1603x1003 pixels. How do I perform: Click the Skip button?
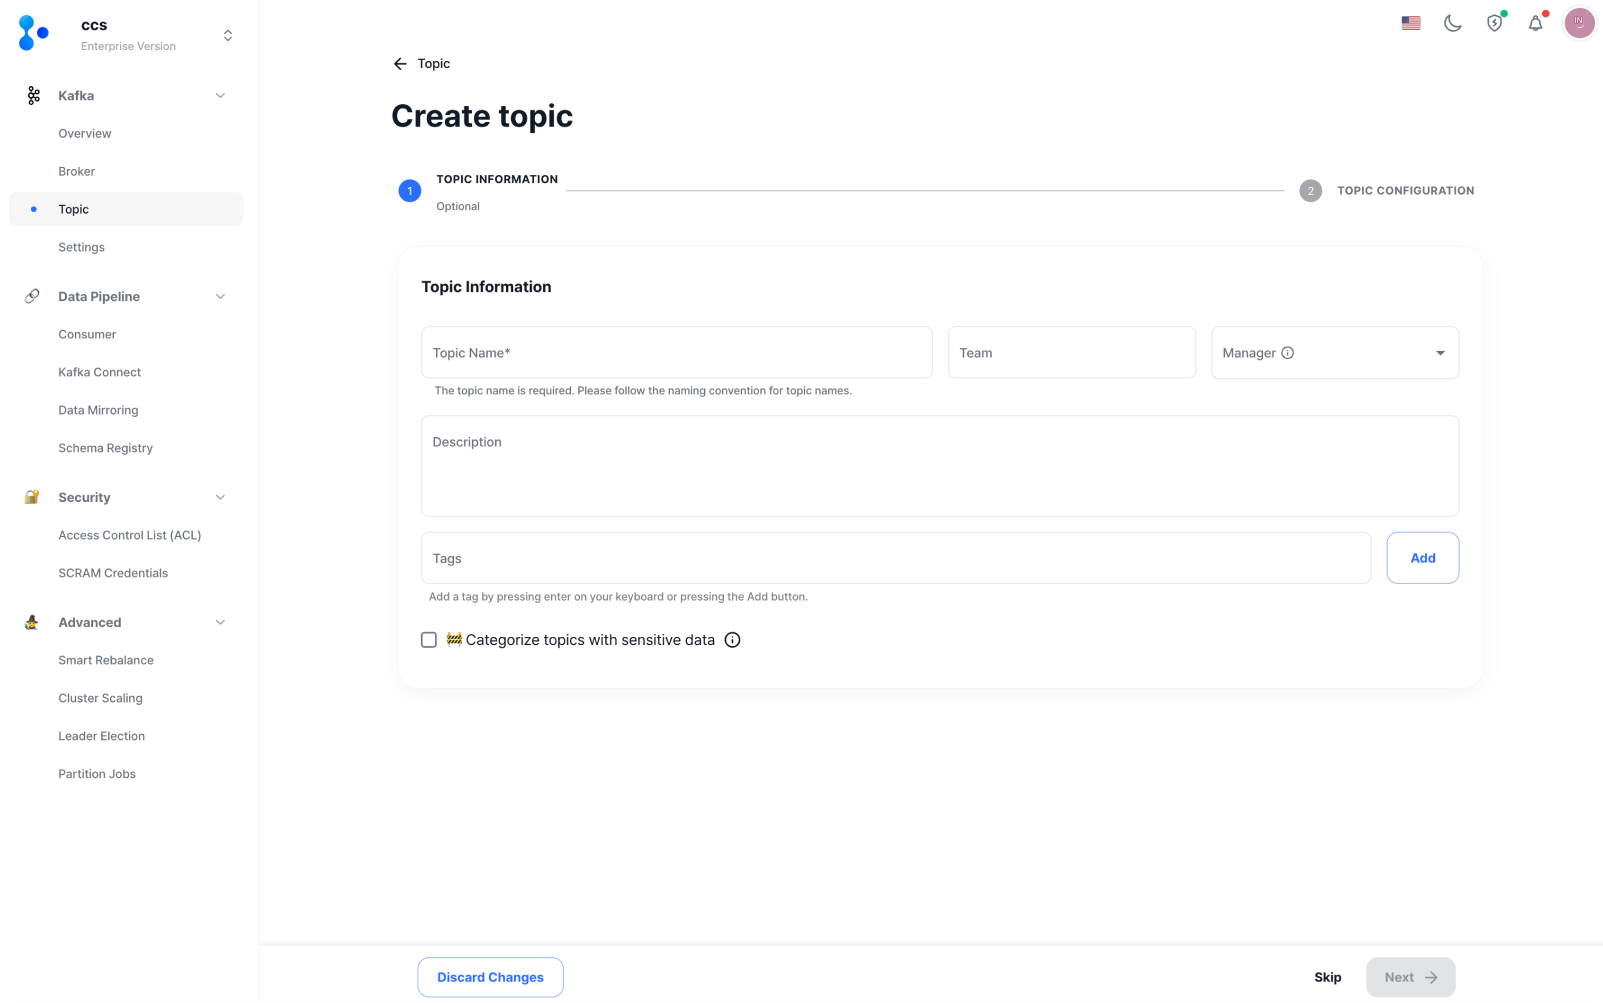click(x=1327, y=977)
